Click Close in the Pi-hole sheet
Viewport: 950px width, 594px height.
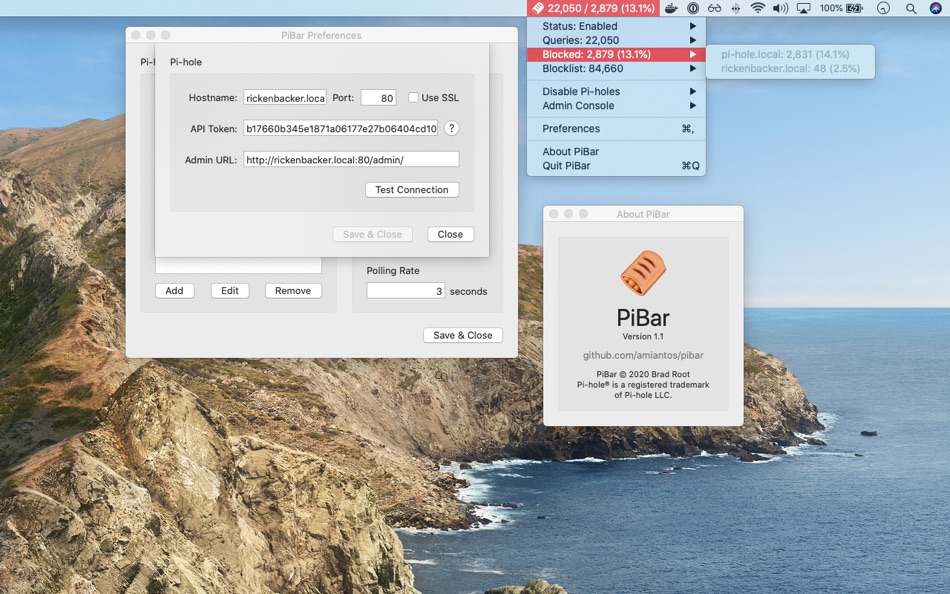(x=450, y=235)
